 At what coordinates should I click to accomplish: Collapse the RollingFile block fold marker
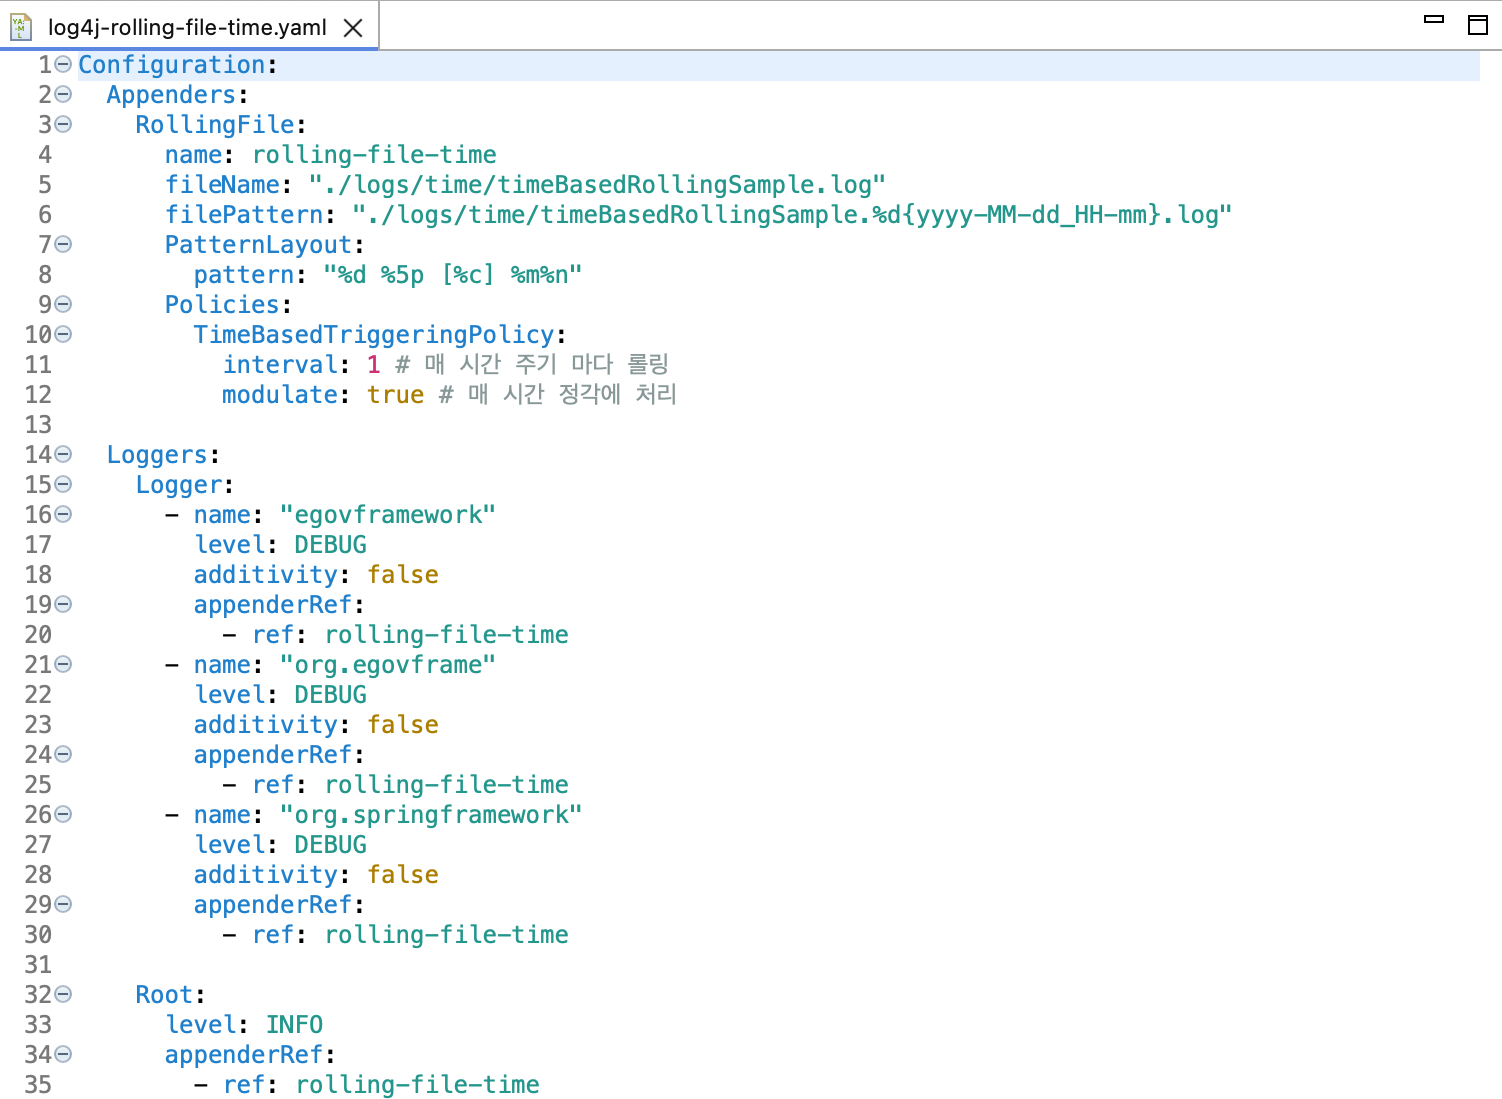(62, 124)
